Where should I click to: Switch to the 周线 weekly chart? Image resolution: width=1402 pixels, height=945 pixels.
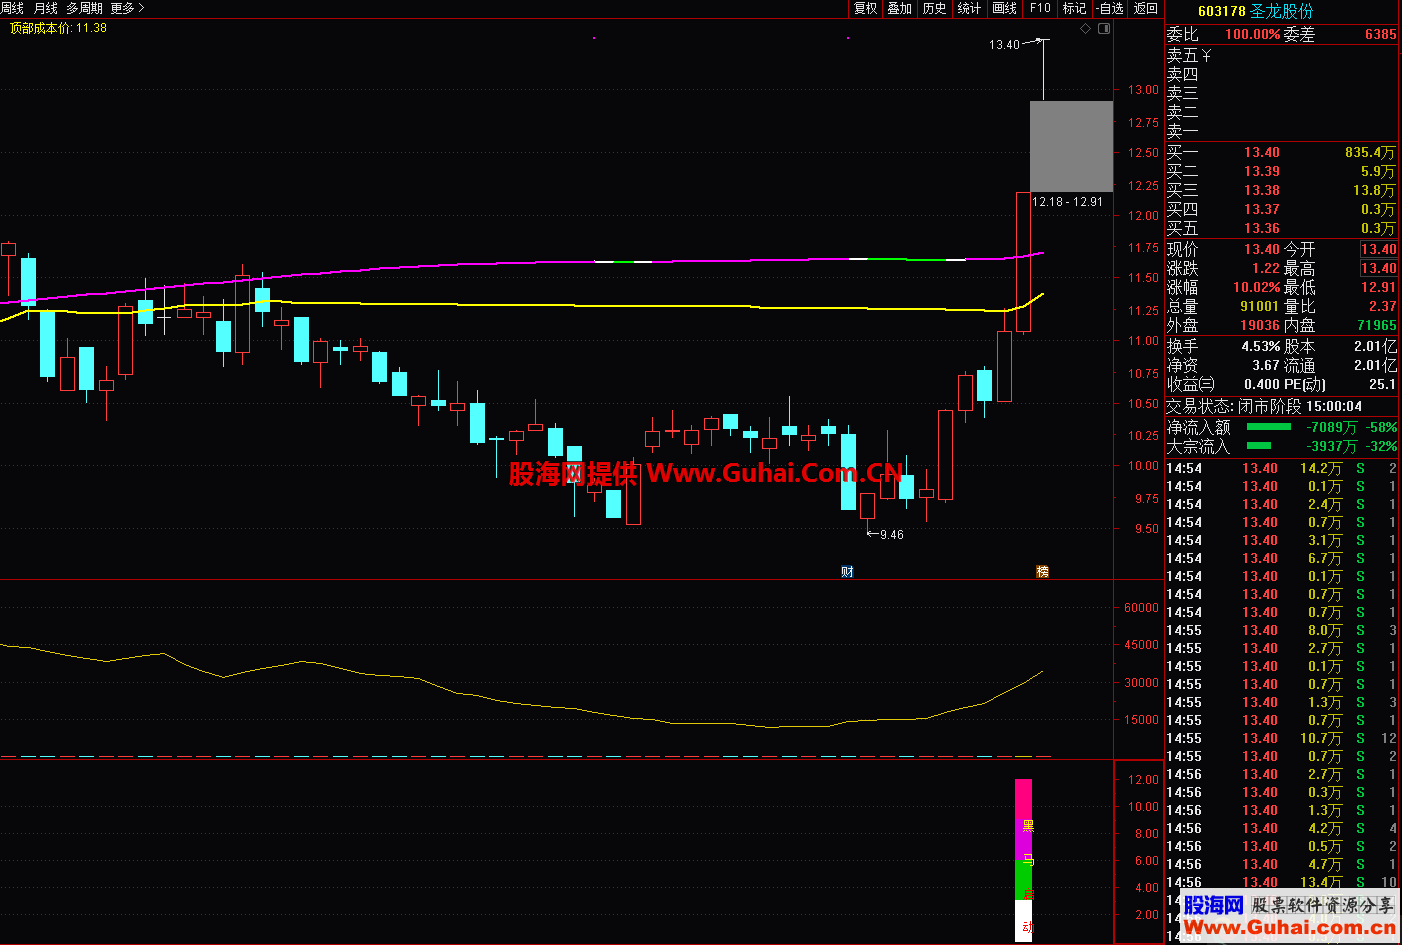tap(12, 8)
